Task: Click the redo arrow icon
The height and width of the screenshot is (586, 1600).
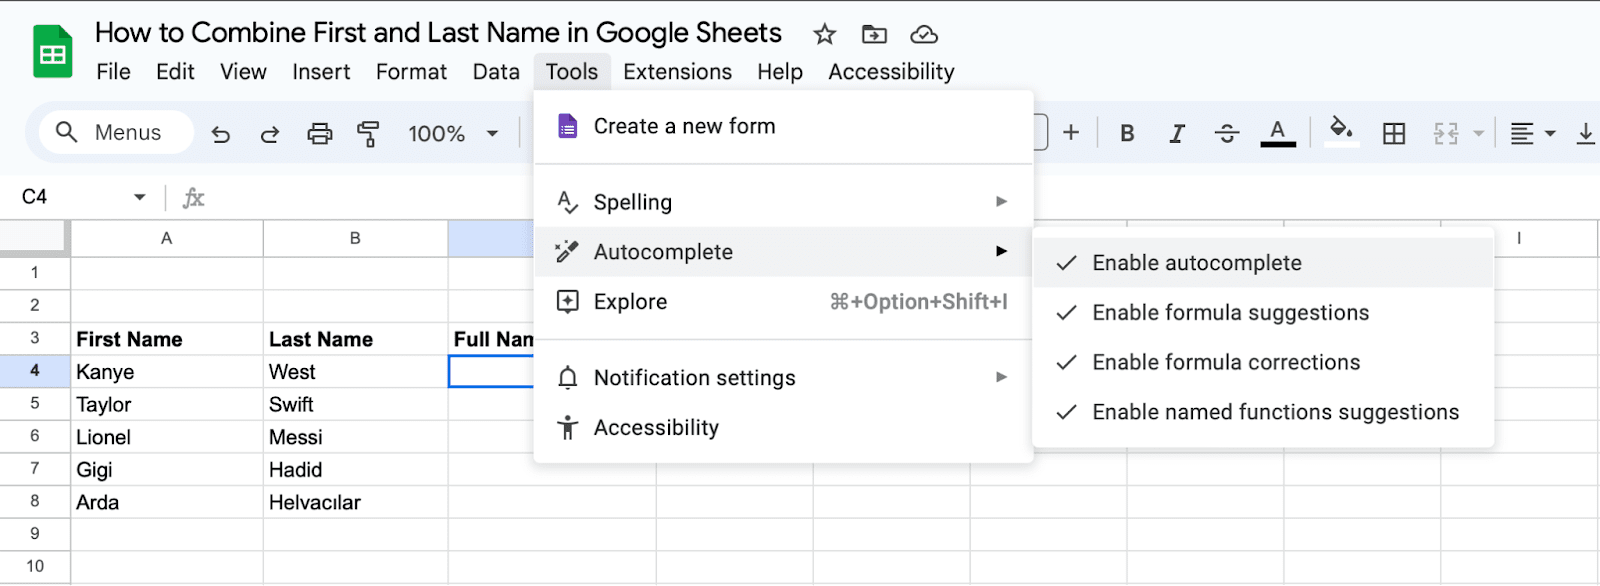Action: click(270, 134)
